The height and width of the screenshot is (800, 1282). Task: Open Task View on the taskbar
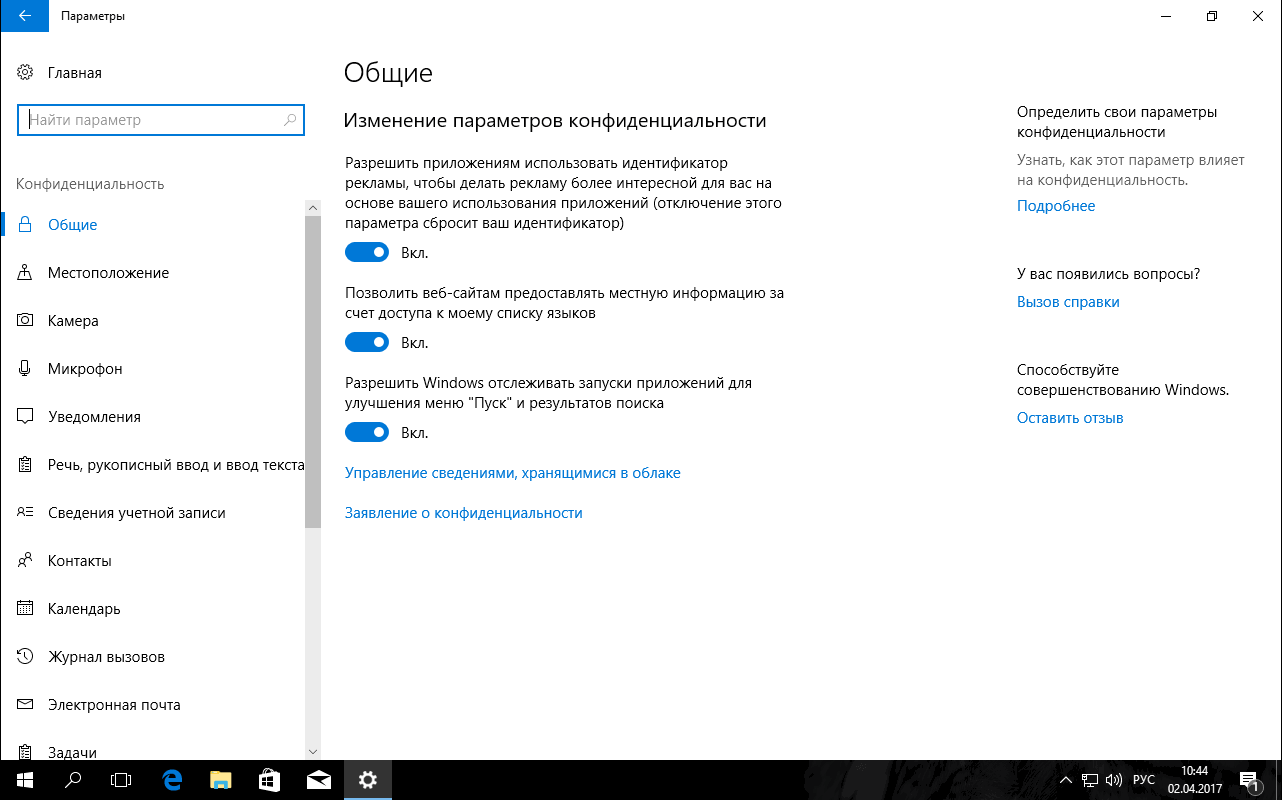point(121,780)
